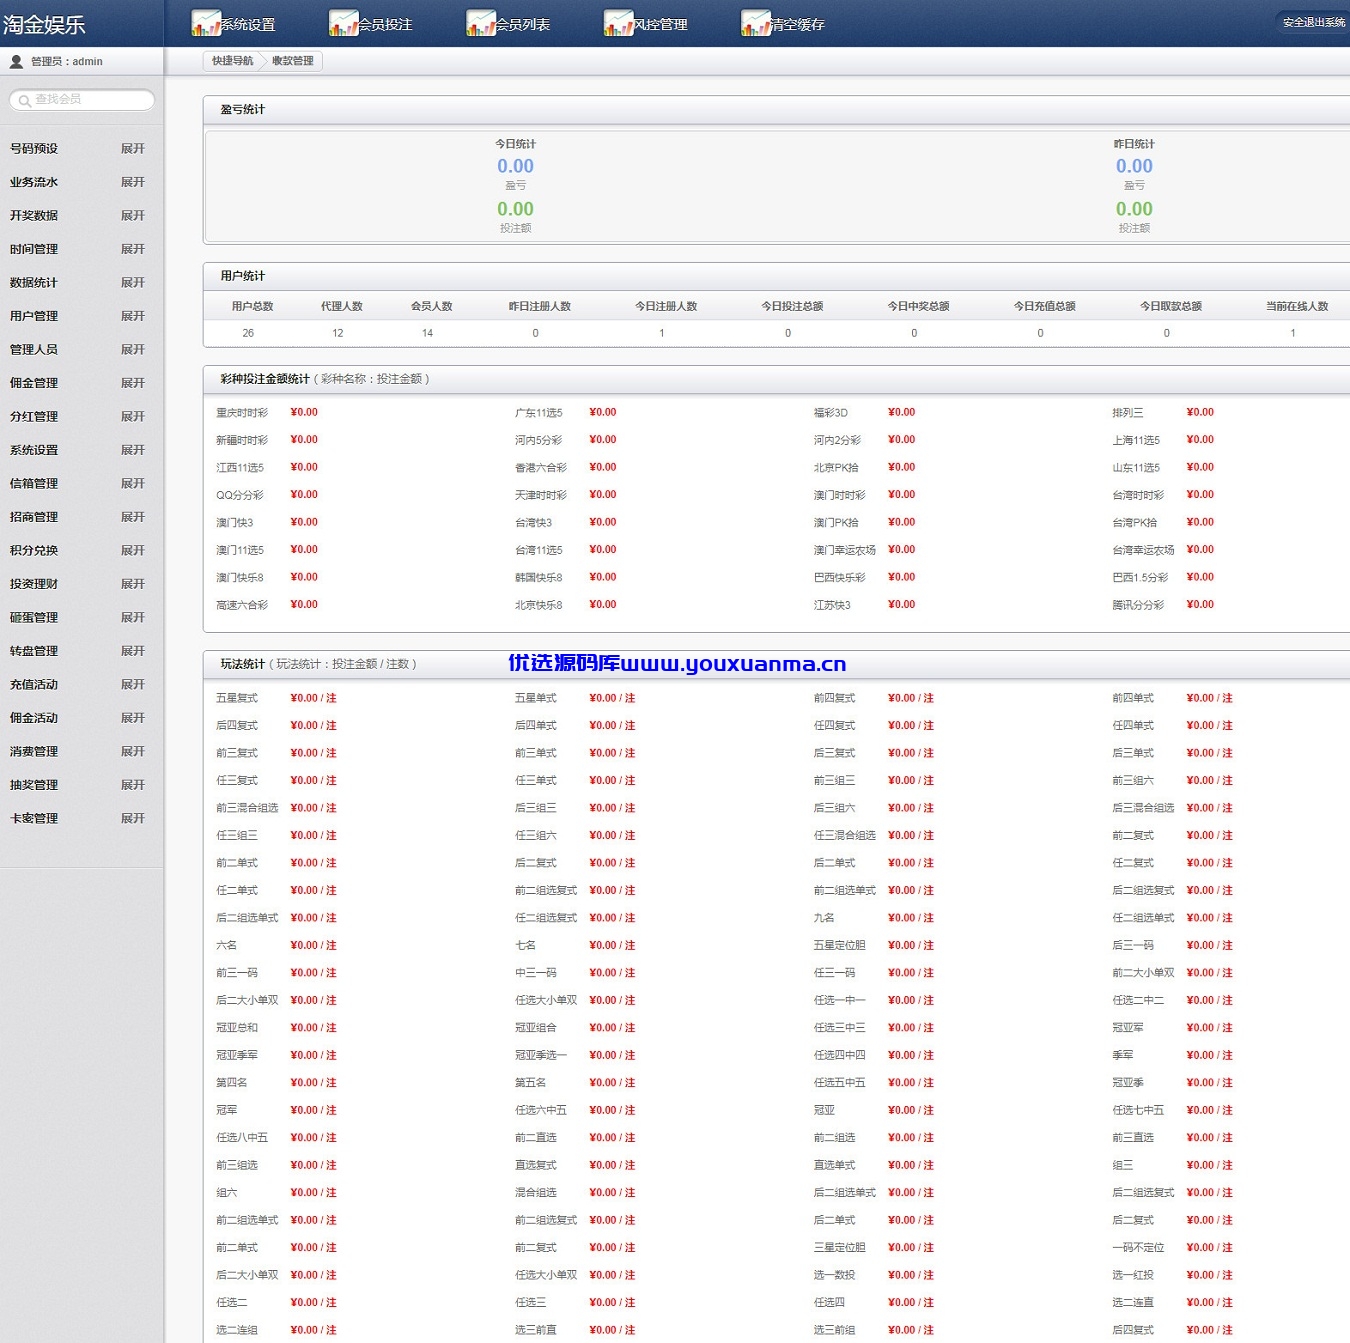
Task: Click the chart icon beside 清空缓存
Action: click(x=756, y=23)
